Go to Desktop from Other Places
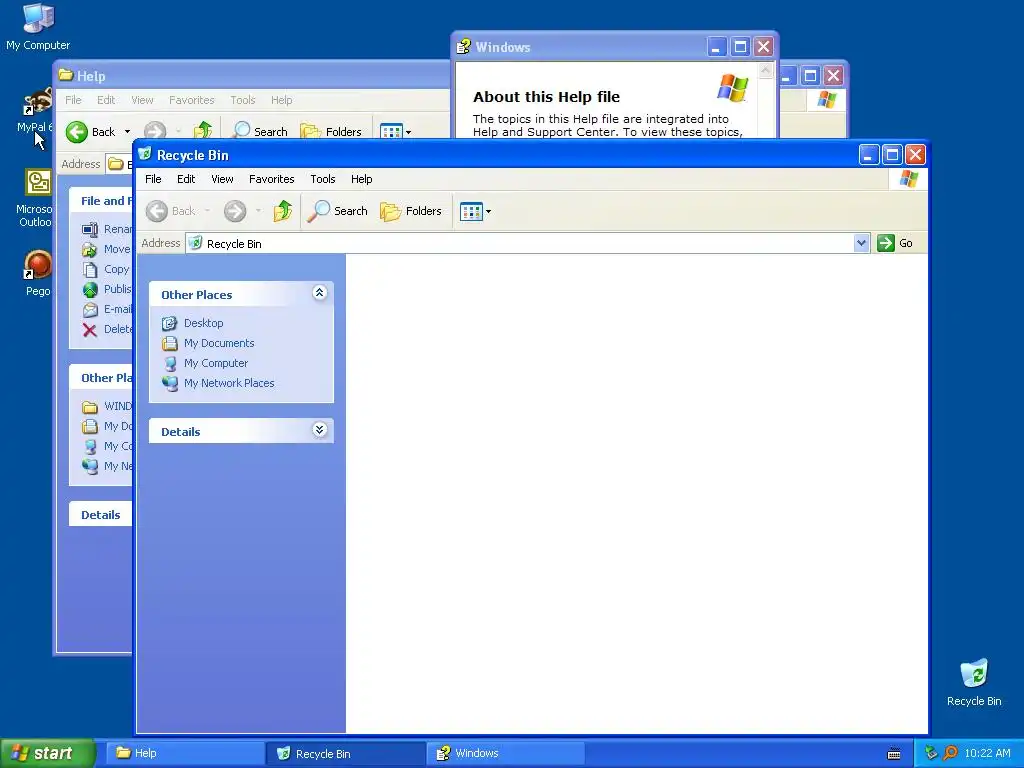1024x768 pixels. 204,323
